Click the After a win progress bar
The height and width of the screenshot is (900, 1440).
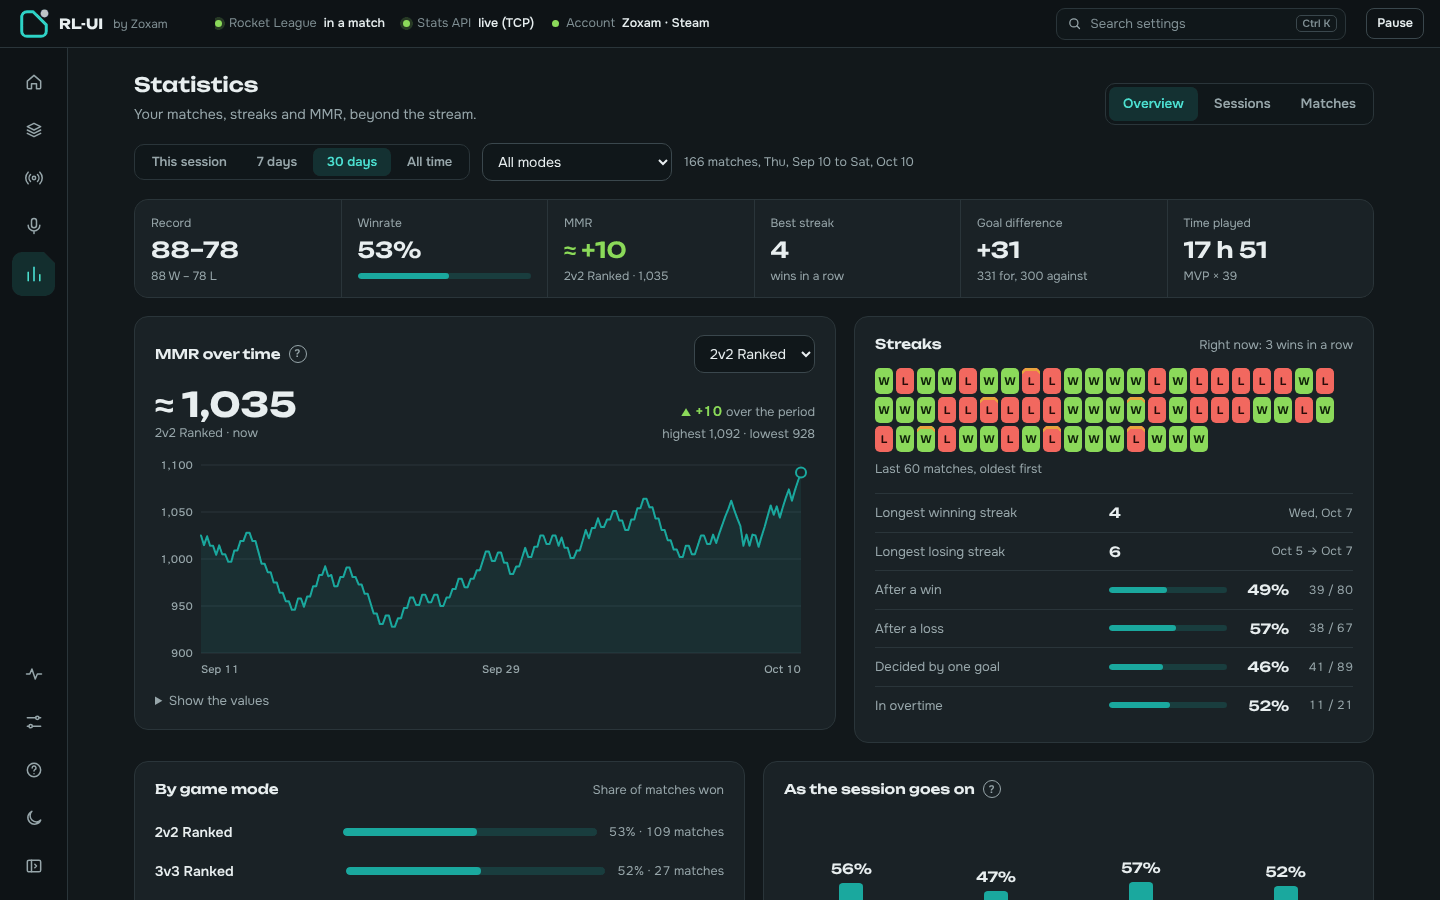click(x=1168, y=590)
